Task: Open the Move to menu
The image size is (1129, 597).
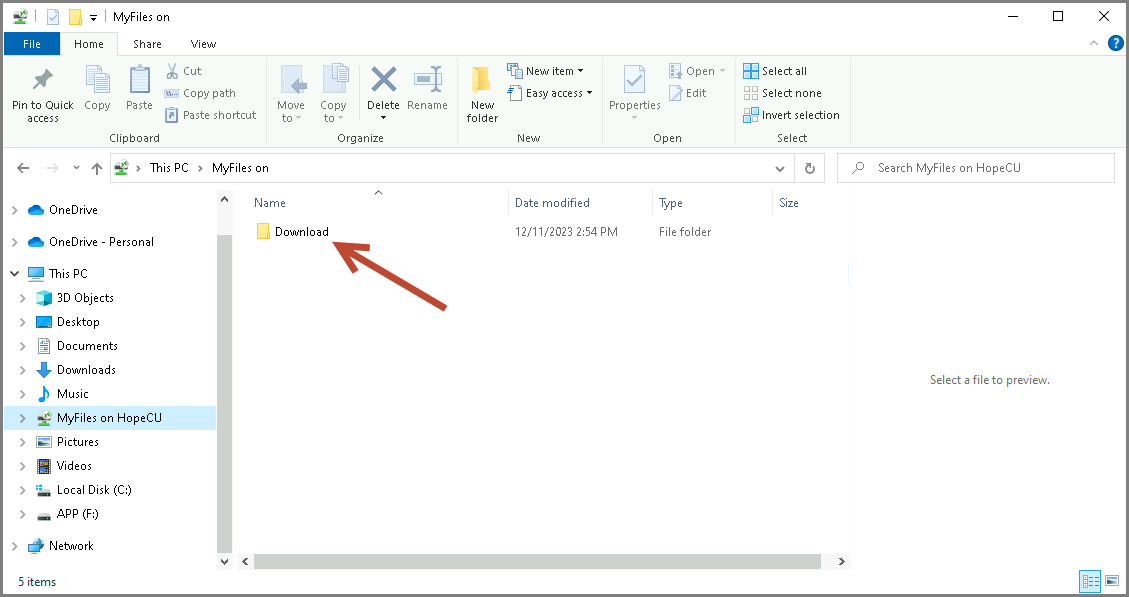Action: tap(291, 94)
